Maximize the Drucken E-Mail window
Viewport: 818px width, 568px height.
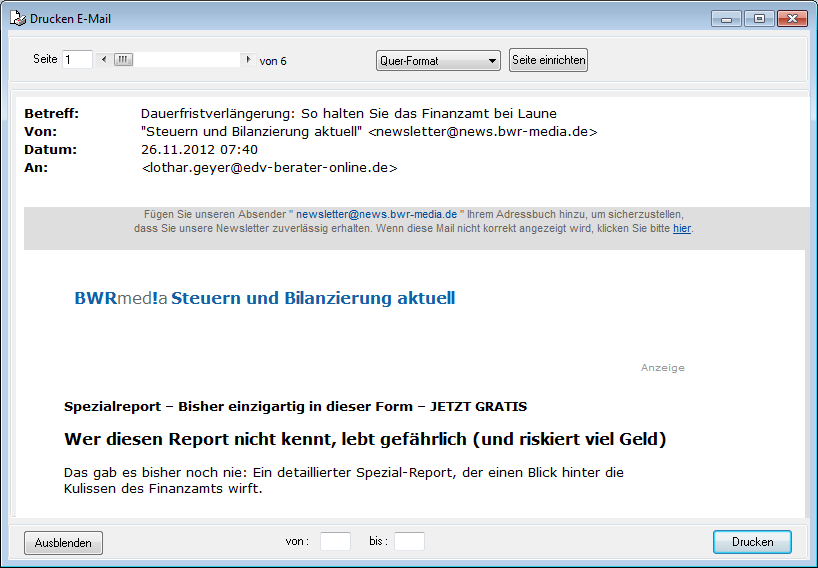coord(758,18)
